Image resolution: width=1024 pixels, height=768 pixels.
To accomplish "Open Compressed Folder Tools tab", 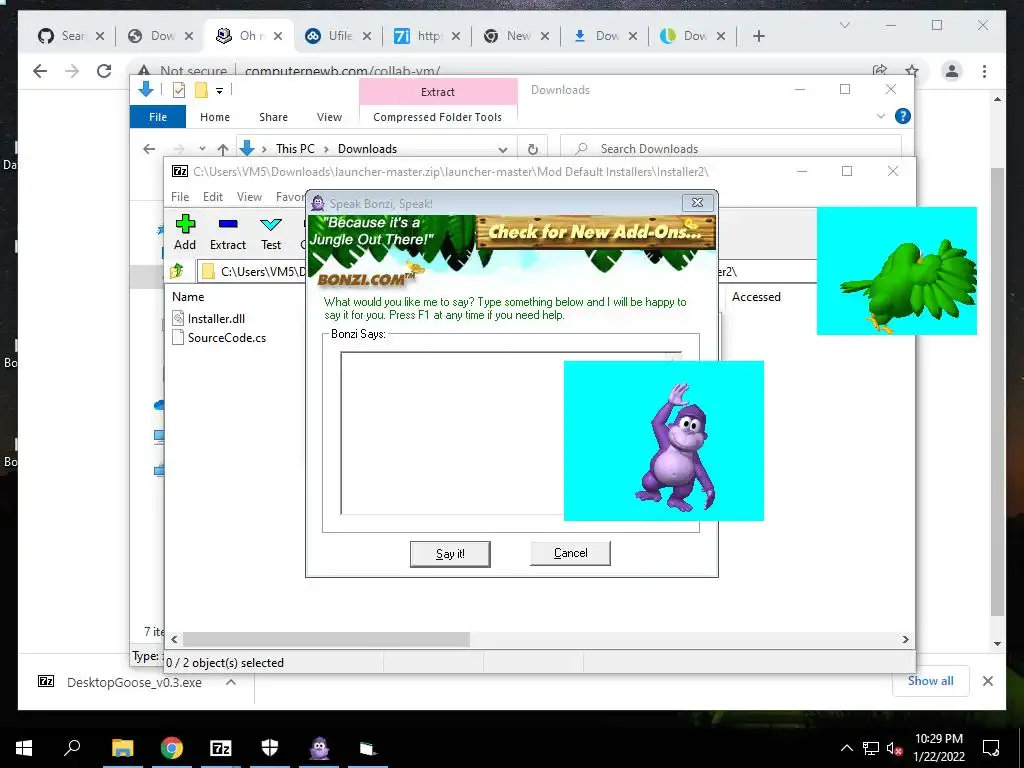I will click(x=438, y=117).
